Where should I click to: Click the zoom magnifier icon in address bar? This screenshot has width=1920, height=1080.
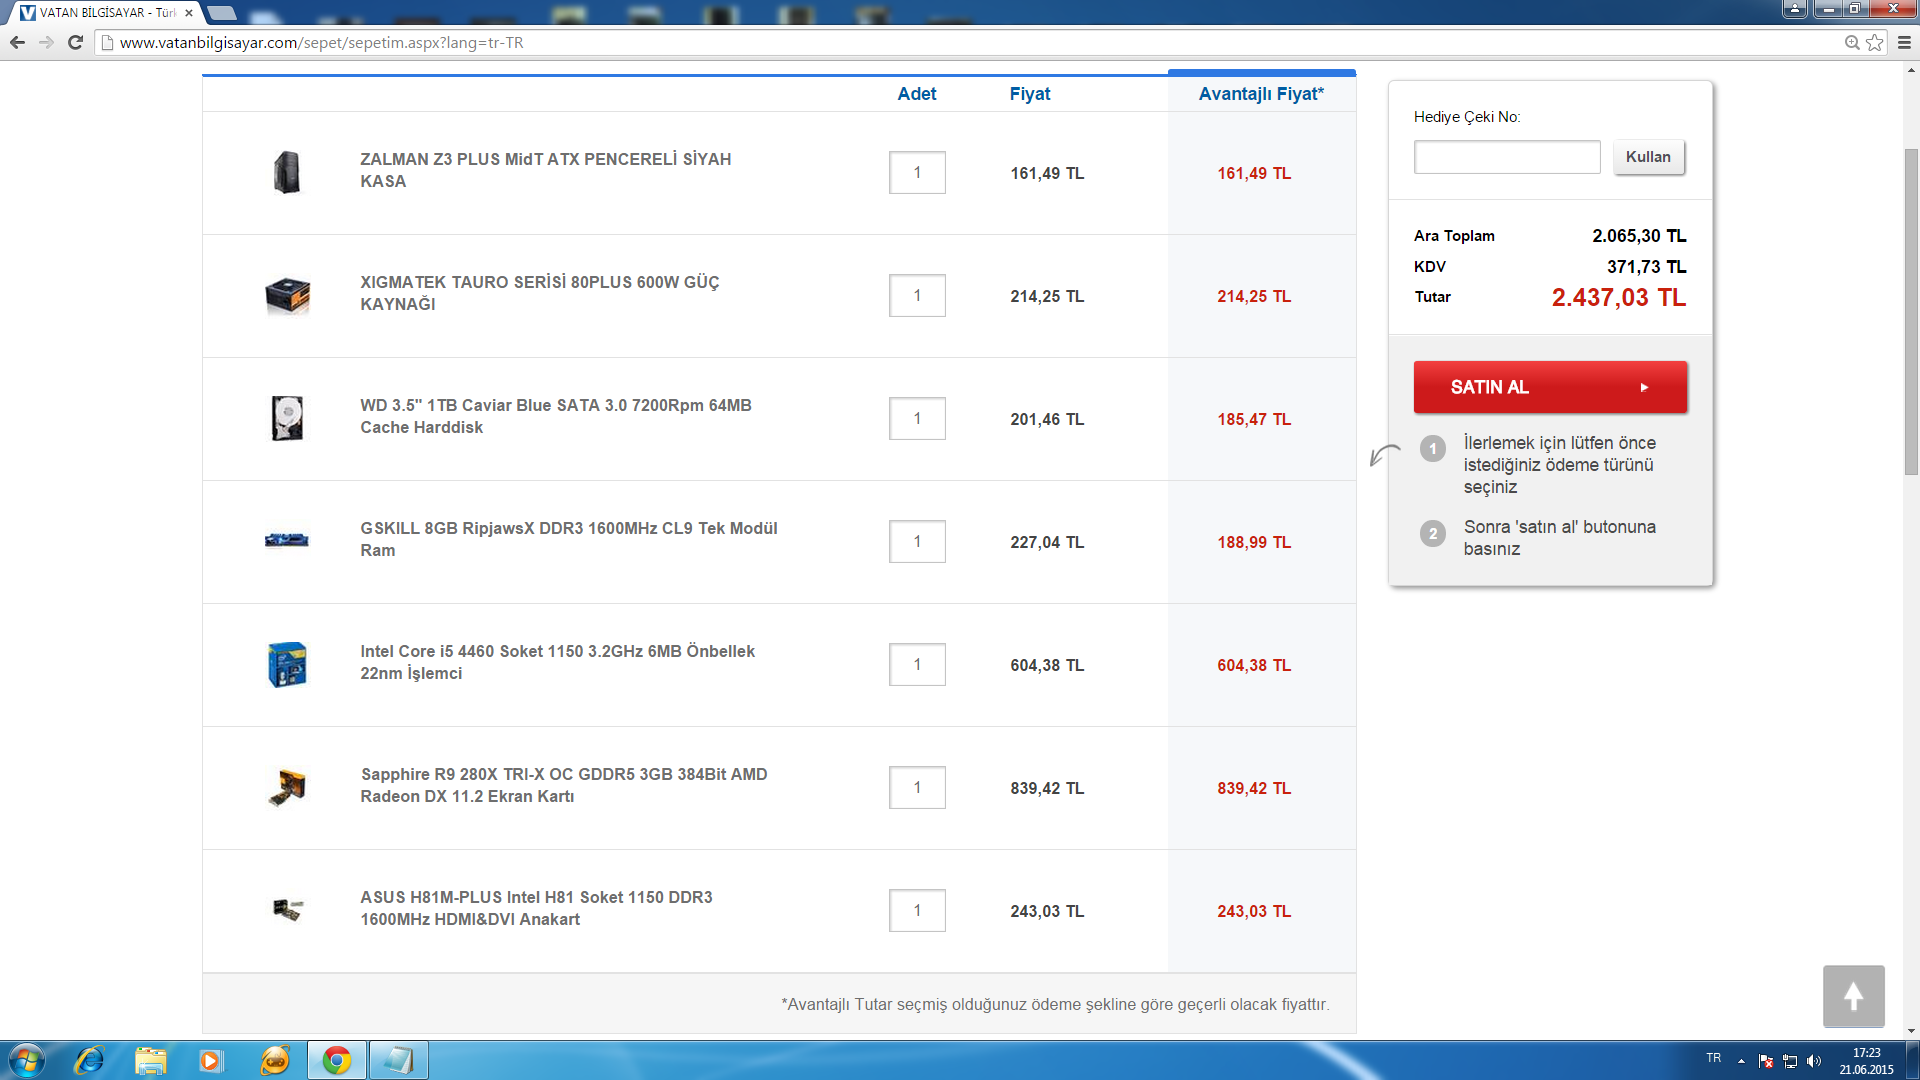[1852, 42]
